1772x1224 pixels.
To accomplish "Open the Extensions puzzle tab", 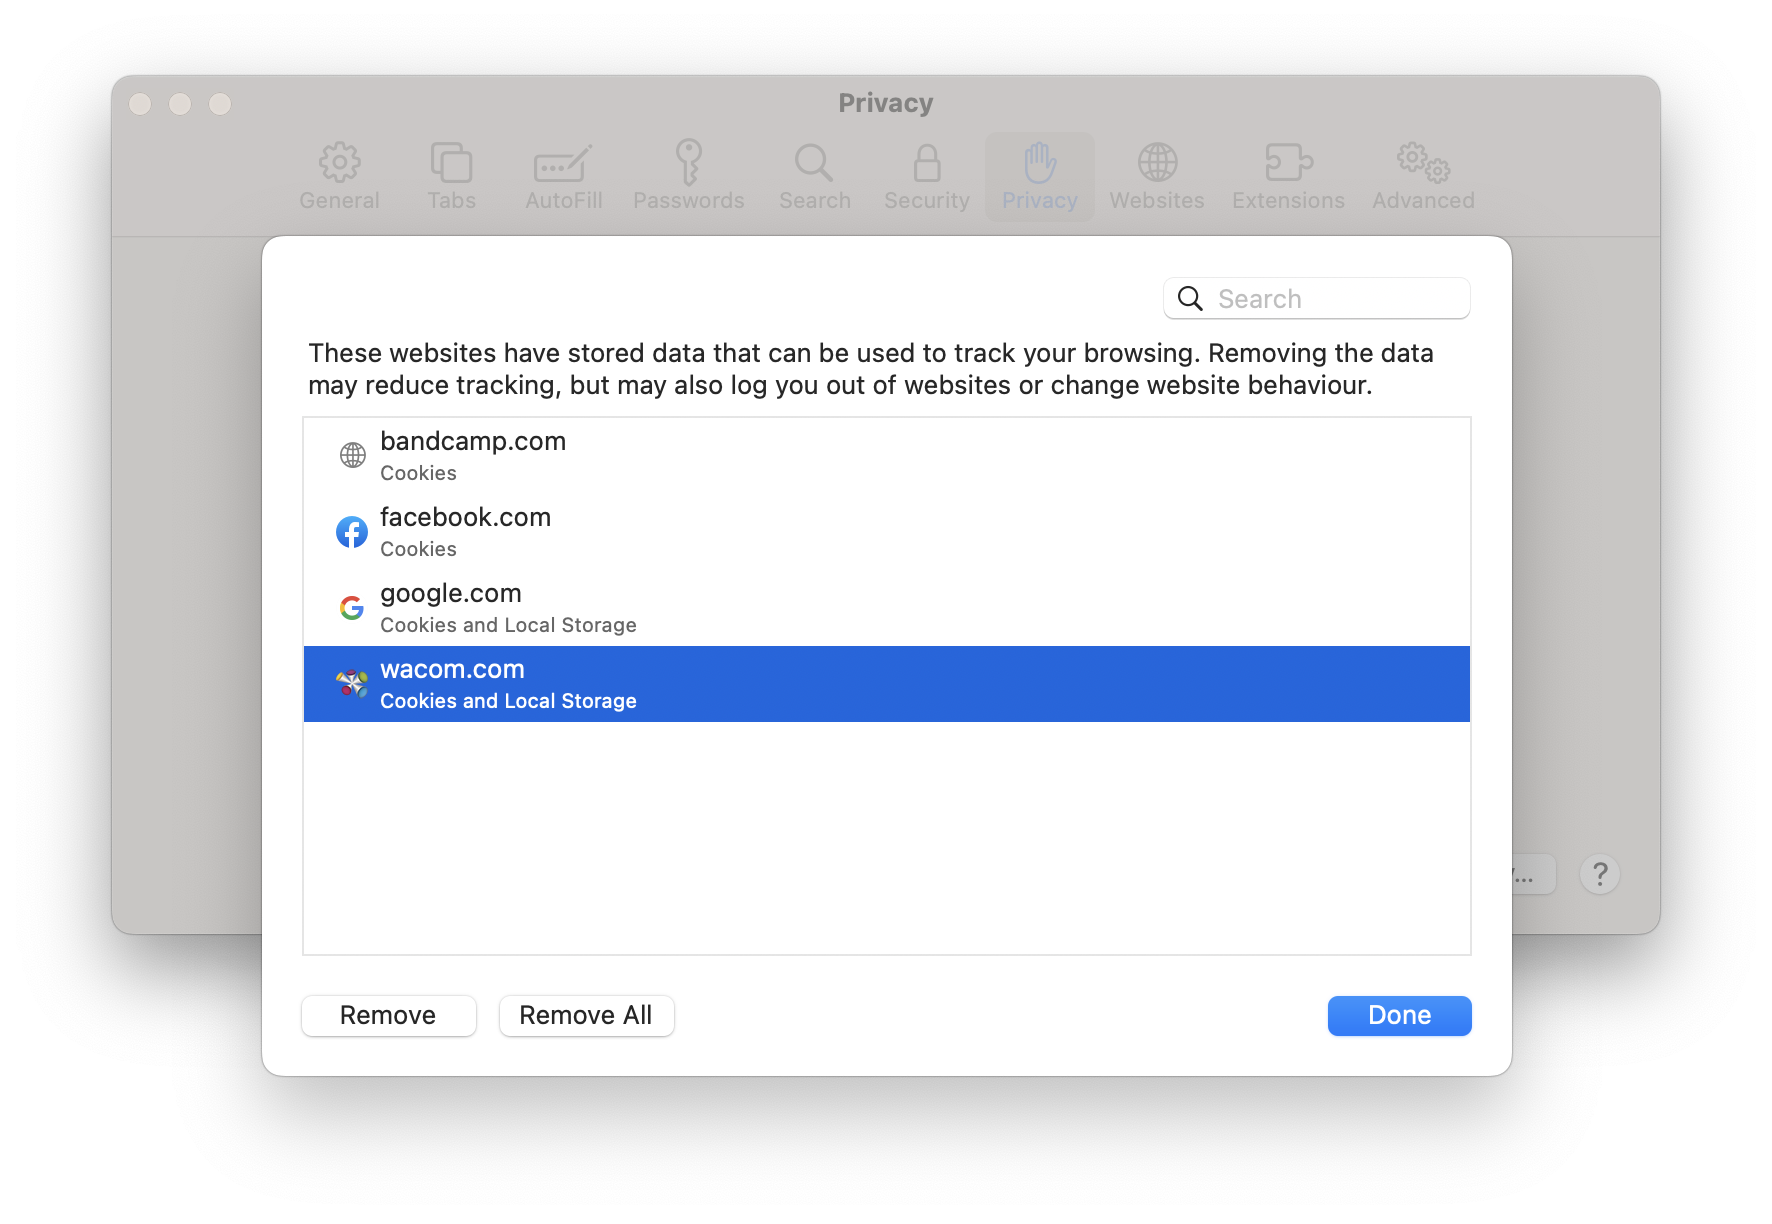I will click(1288, 175).
